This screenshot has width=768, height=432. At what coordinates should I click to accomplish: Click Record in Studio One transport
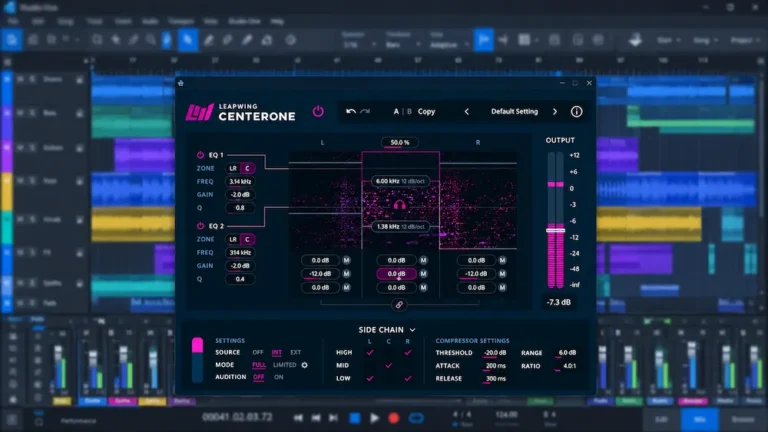coord(393,418)
